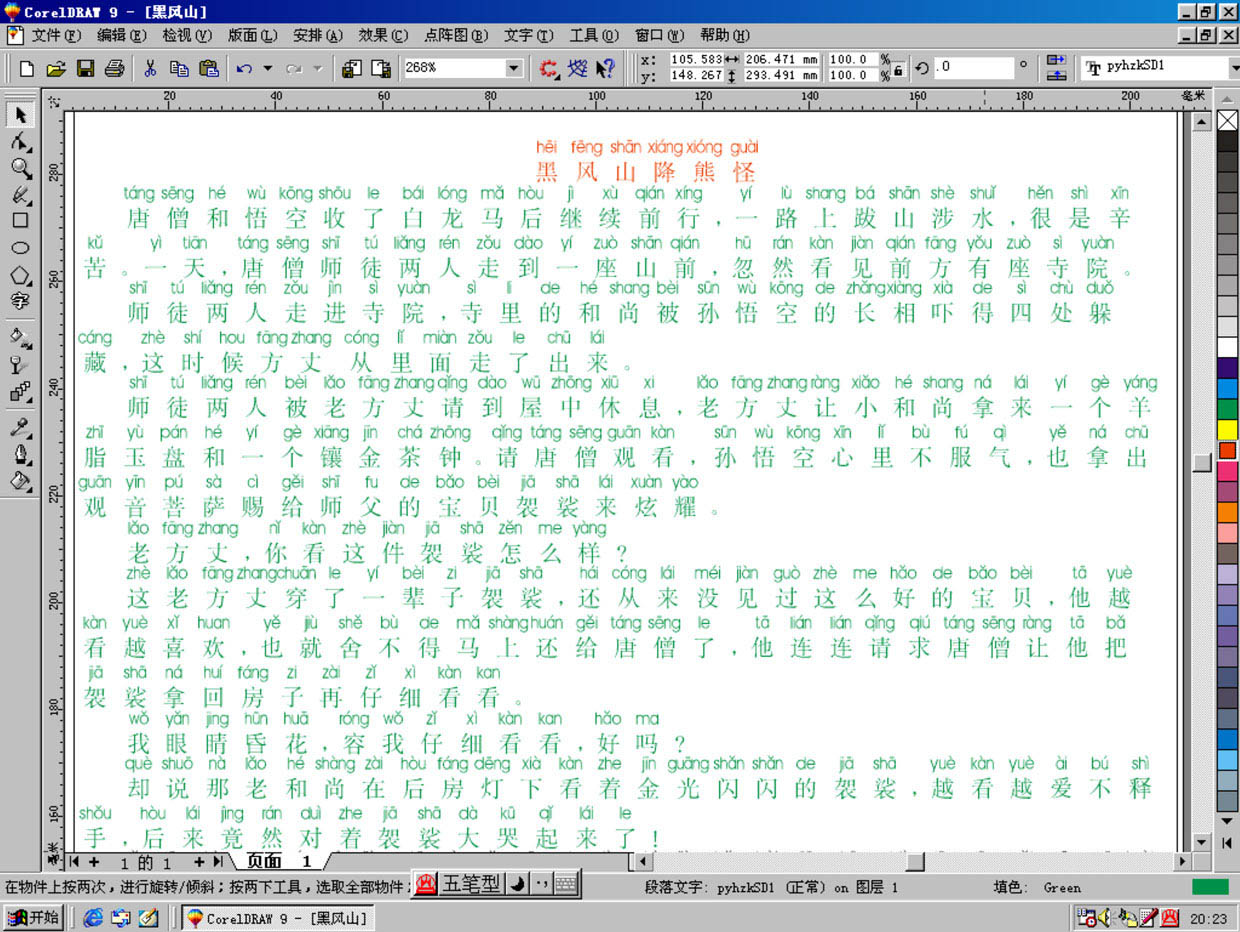Activate the What's This help pointer

pyautogui.click(x=606, y=69)
